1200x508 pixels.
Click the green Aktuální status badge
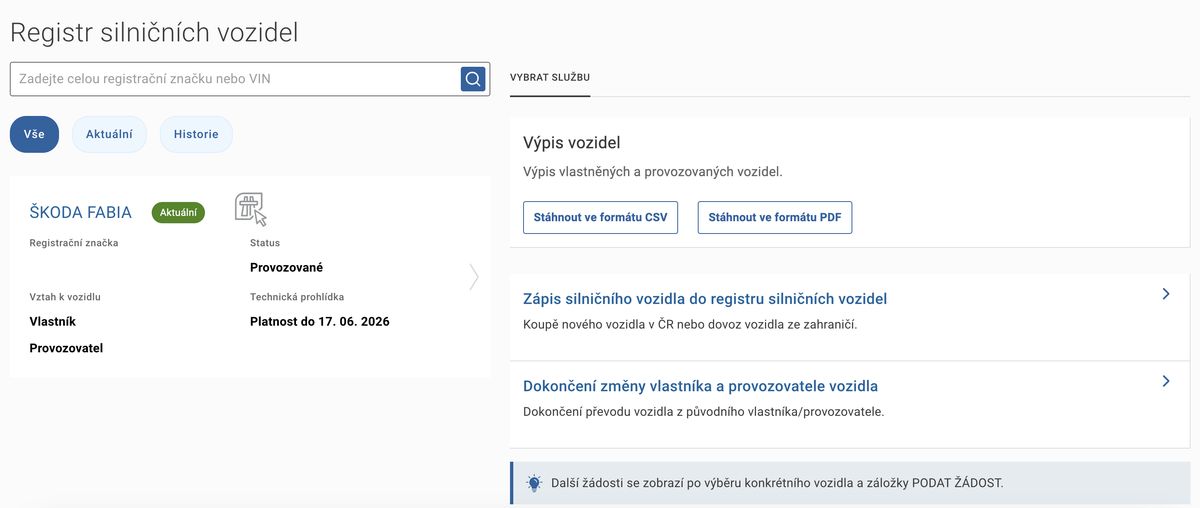click(178, 212)
